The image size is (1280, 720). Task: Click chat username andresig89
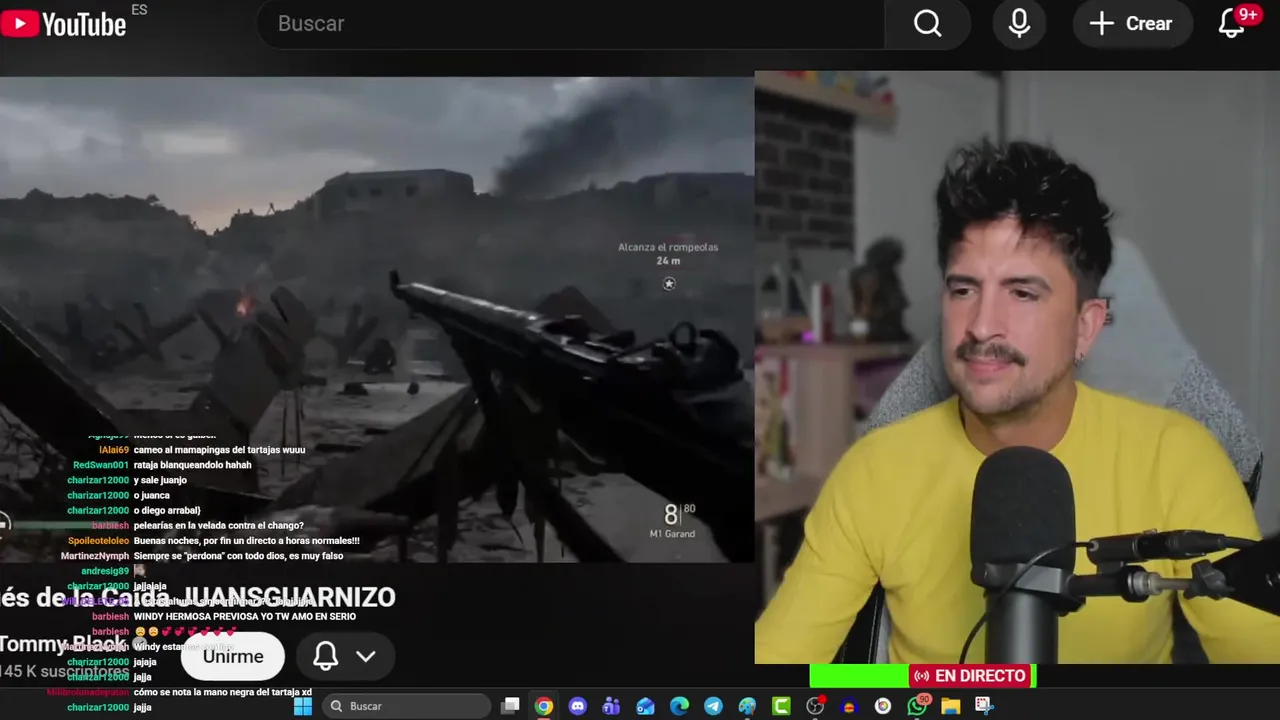pyautogui.click(x=105, y=571)
